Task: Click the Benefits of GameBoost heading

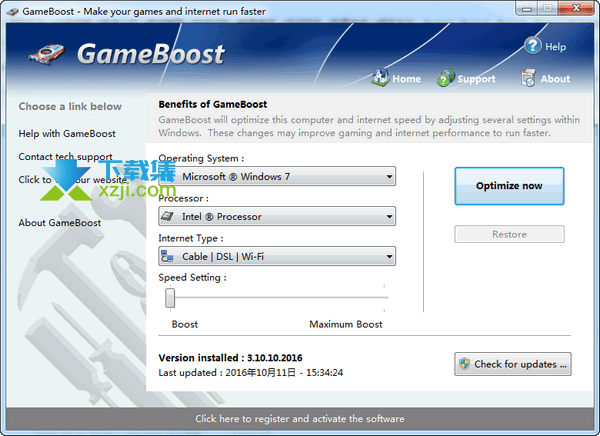Action: [x=213, y=105]
